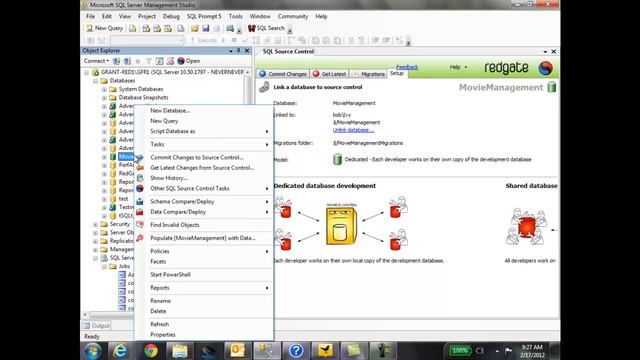
Task: Click the green database icon beside MovieManagement title
Action: tap(551, 87)
